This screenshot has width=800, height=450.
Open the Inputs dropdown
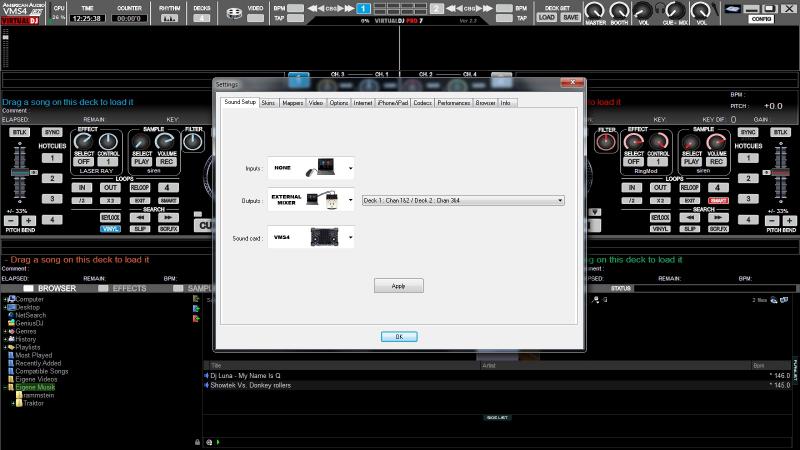[311, 168]
